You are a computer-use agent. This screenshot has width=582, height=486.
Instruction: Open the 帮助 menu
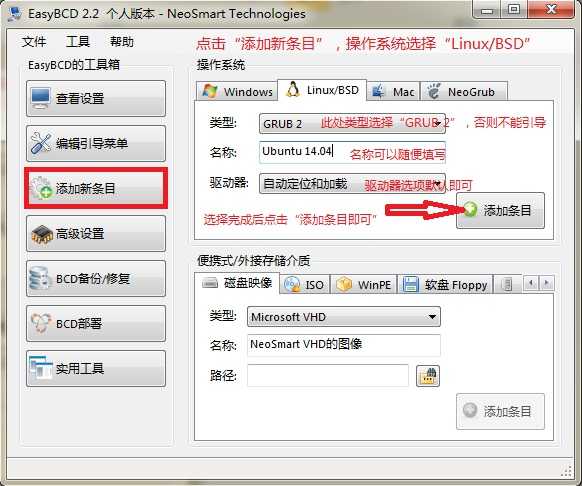coord(122,41)
